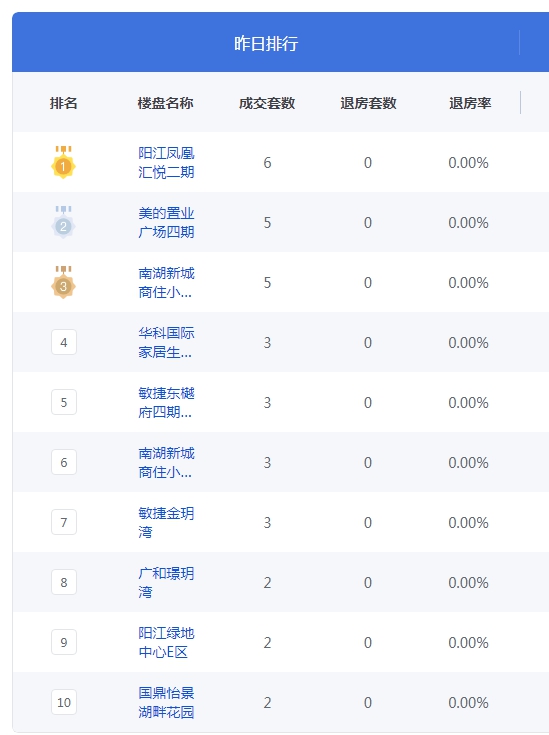Viewport: 549px width, 735px height.
Task: Click the 成交套数 column header
Action: pos(267,103)
